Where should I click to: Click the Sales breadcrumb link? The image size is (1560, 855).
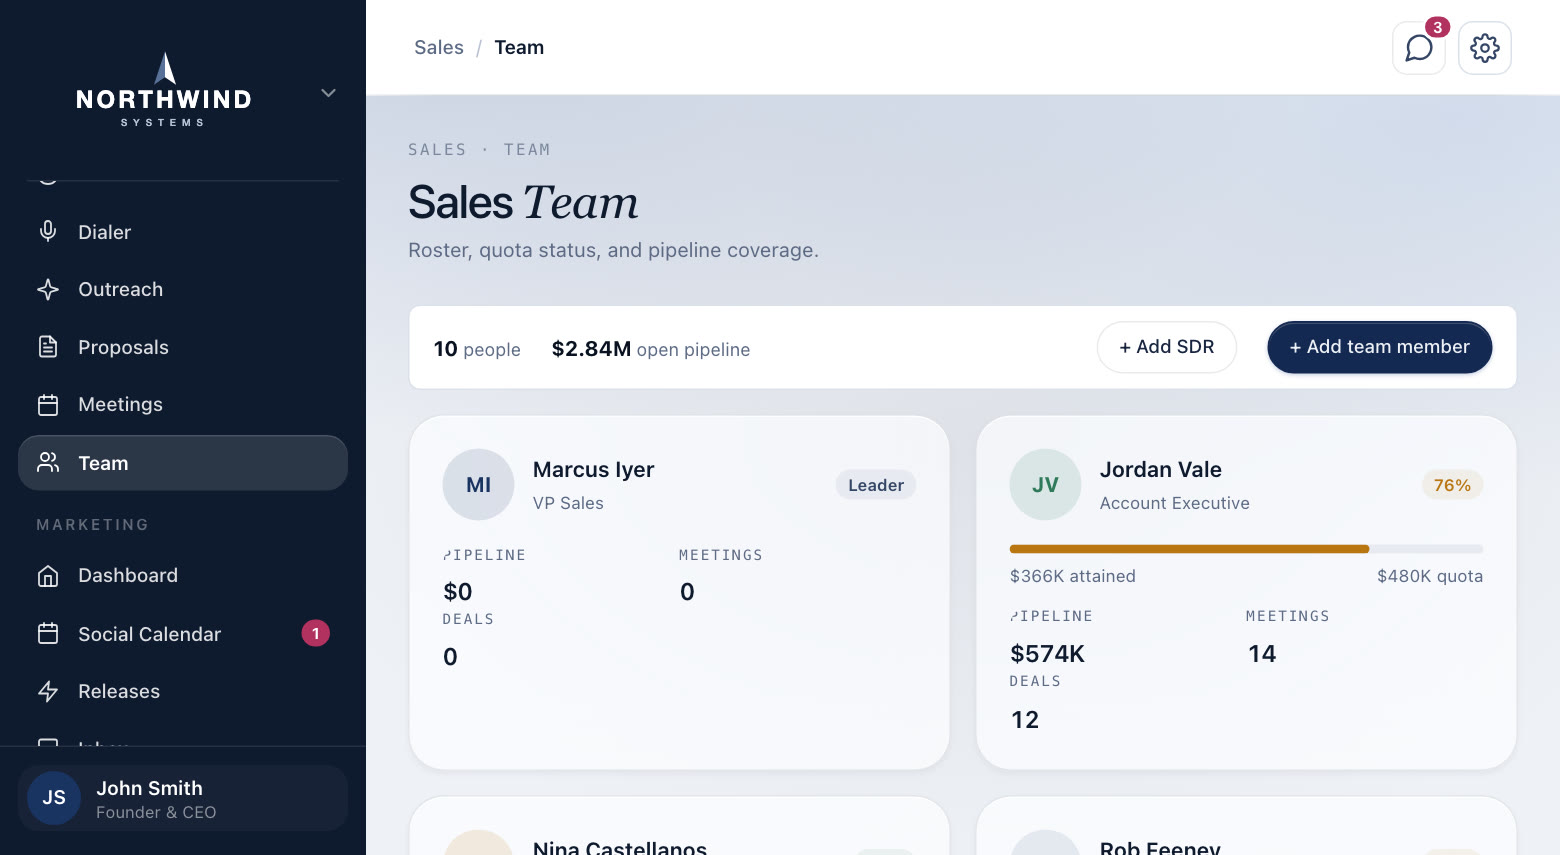(x=439, y=48)
